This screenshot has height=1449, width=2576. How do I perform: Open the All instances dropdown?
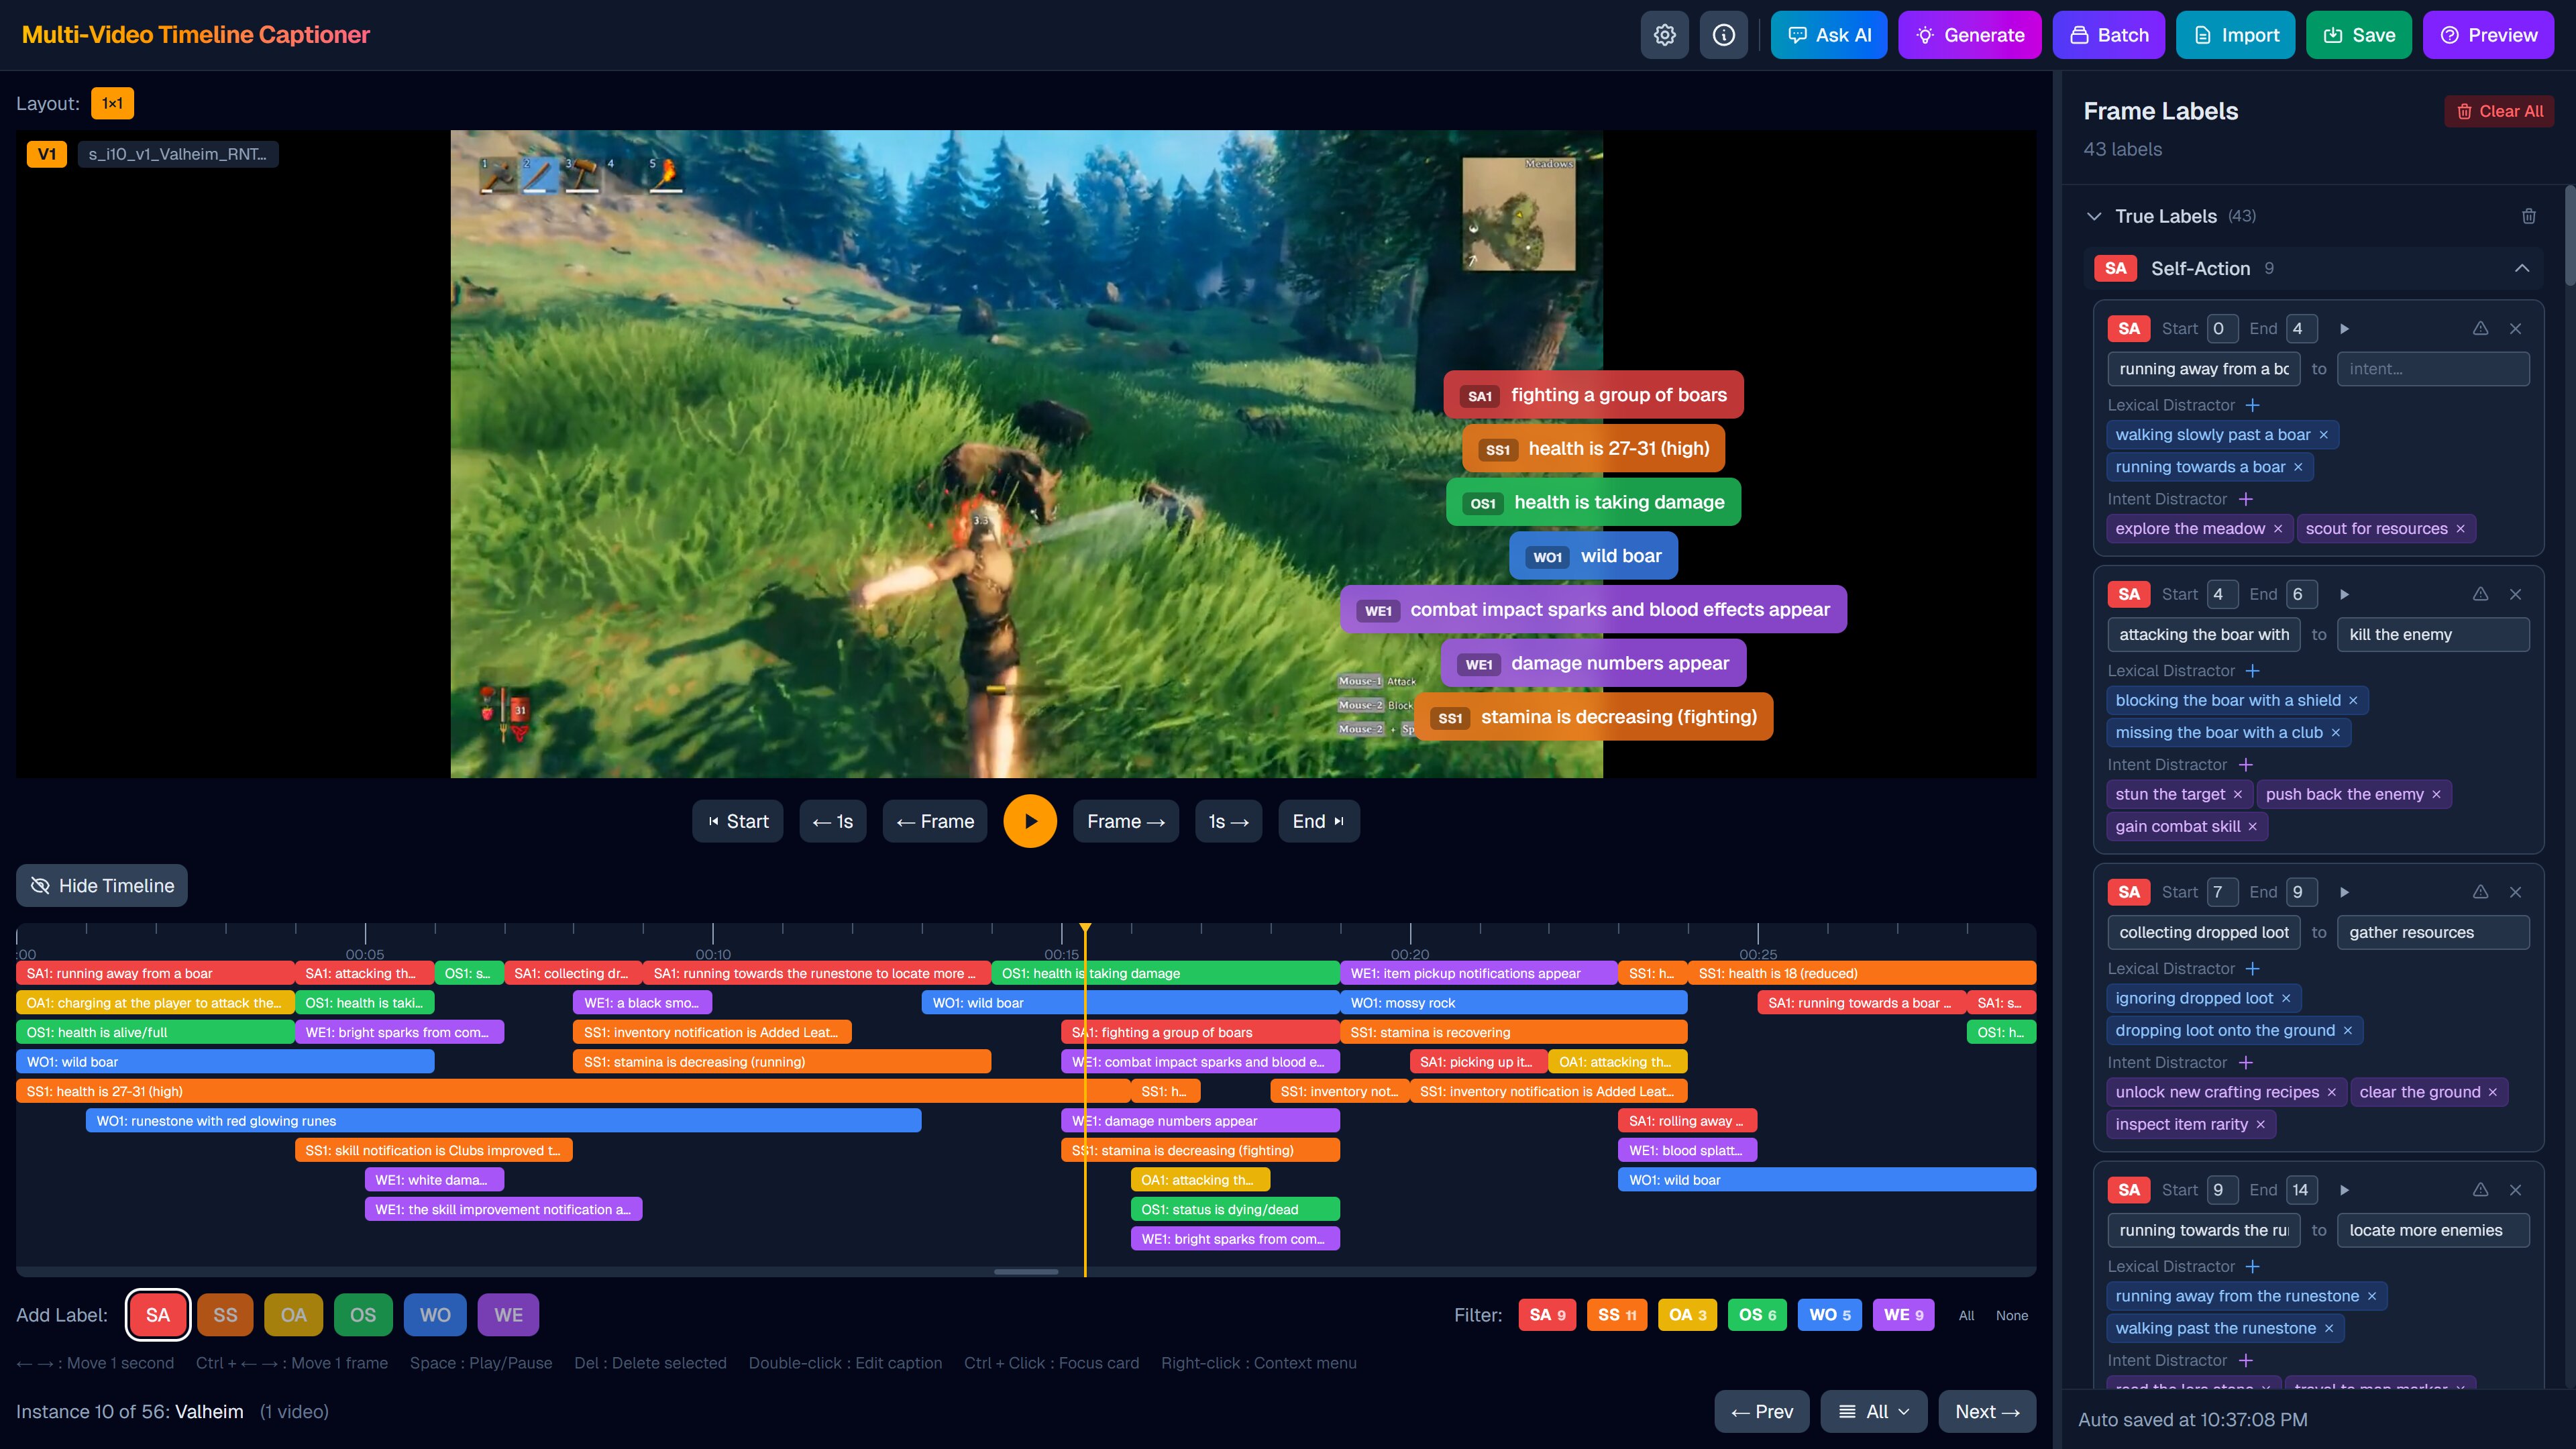click(x=1873, y=1412)
